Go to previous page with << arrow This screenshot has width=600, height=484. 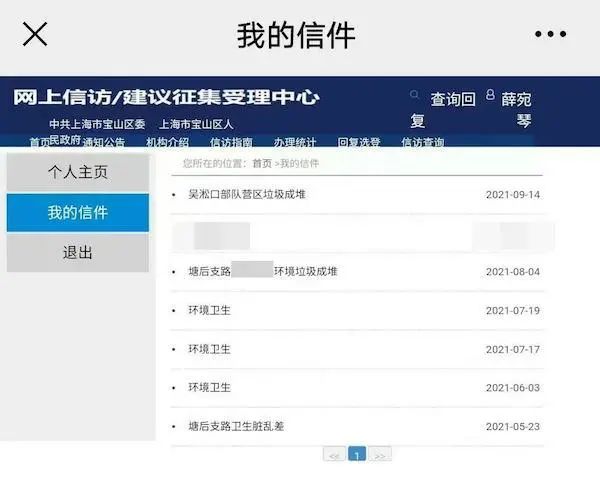point(334,454)
